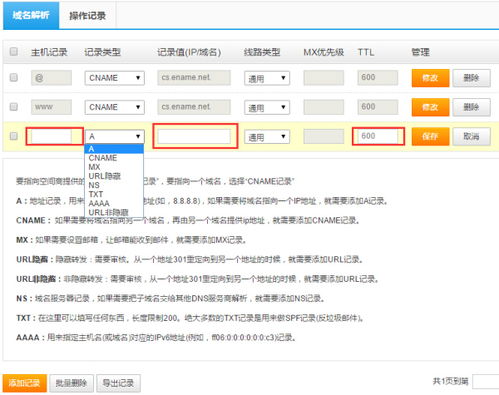Open line type dropdown in the @ row
This screenshot has height=395, width=499.
pyautogui.click(x=267, y=78)
